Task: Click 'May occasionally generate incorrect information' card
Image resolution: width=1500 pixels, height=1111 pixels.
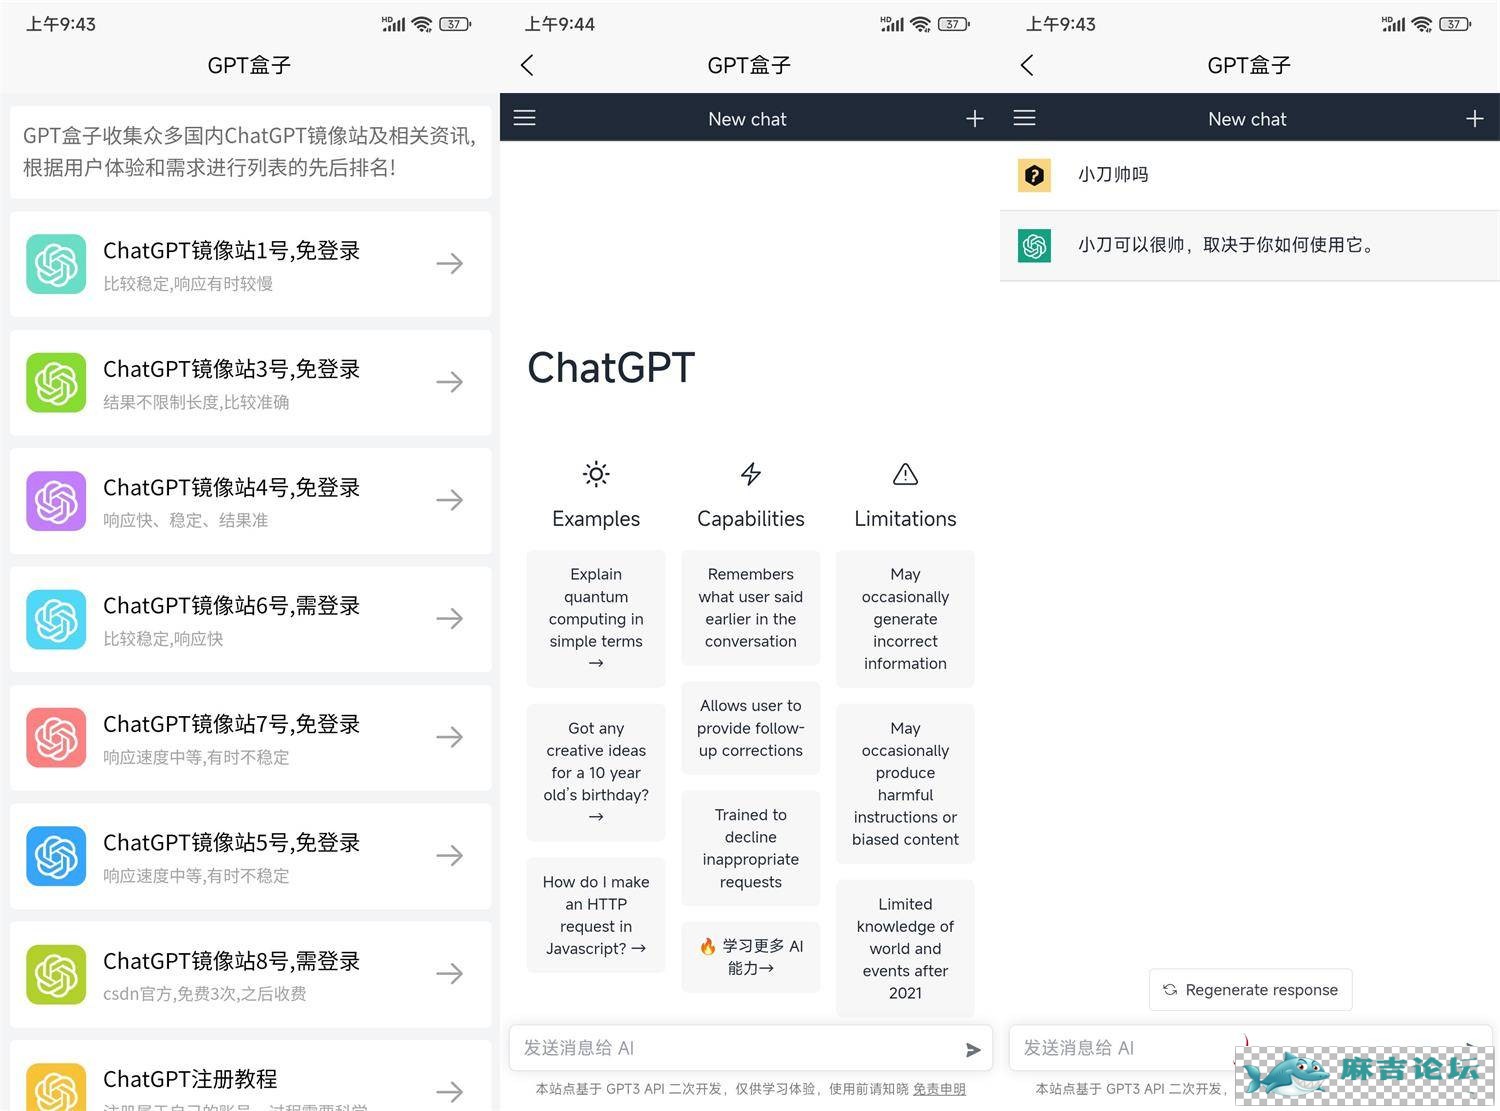Action: click(x=905, y=619)
